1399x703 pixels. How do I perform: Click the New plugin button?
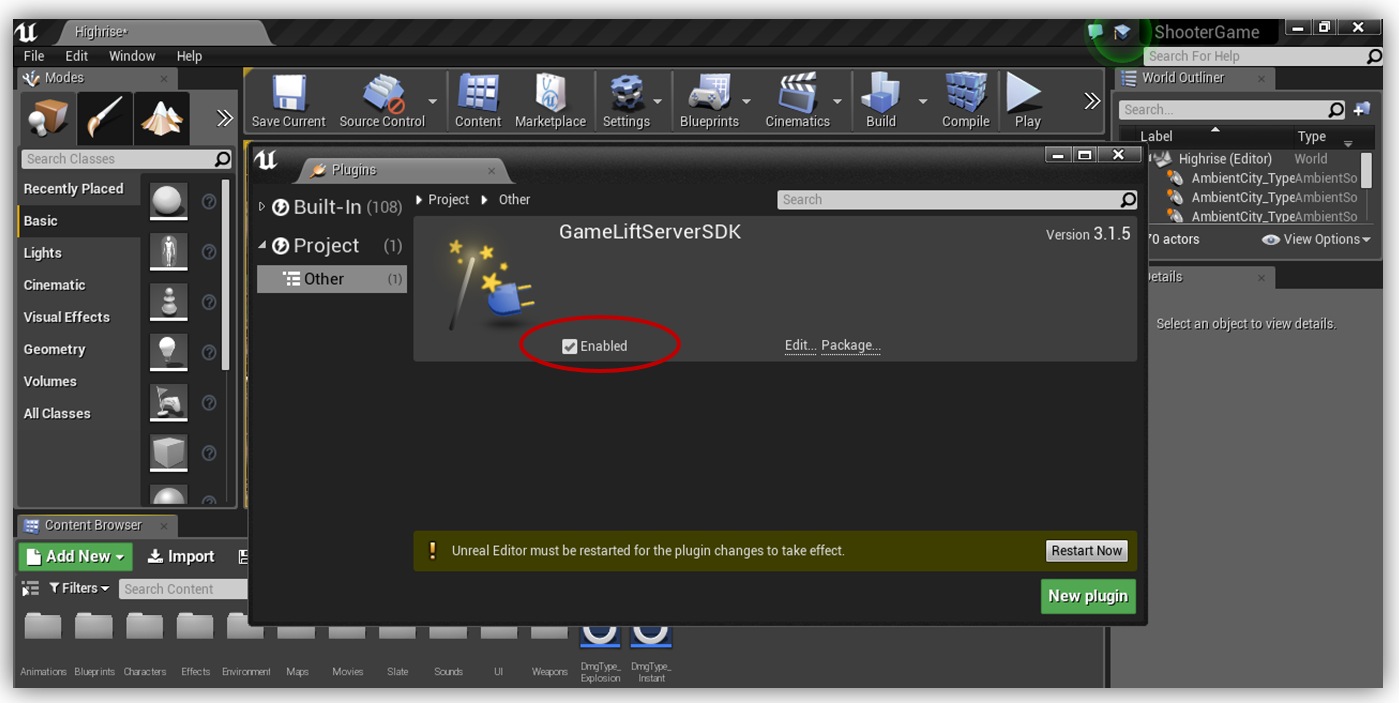[x=1087, y=596]
